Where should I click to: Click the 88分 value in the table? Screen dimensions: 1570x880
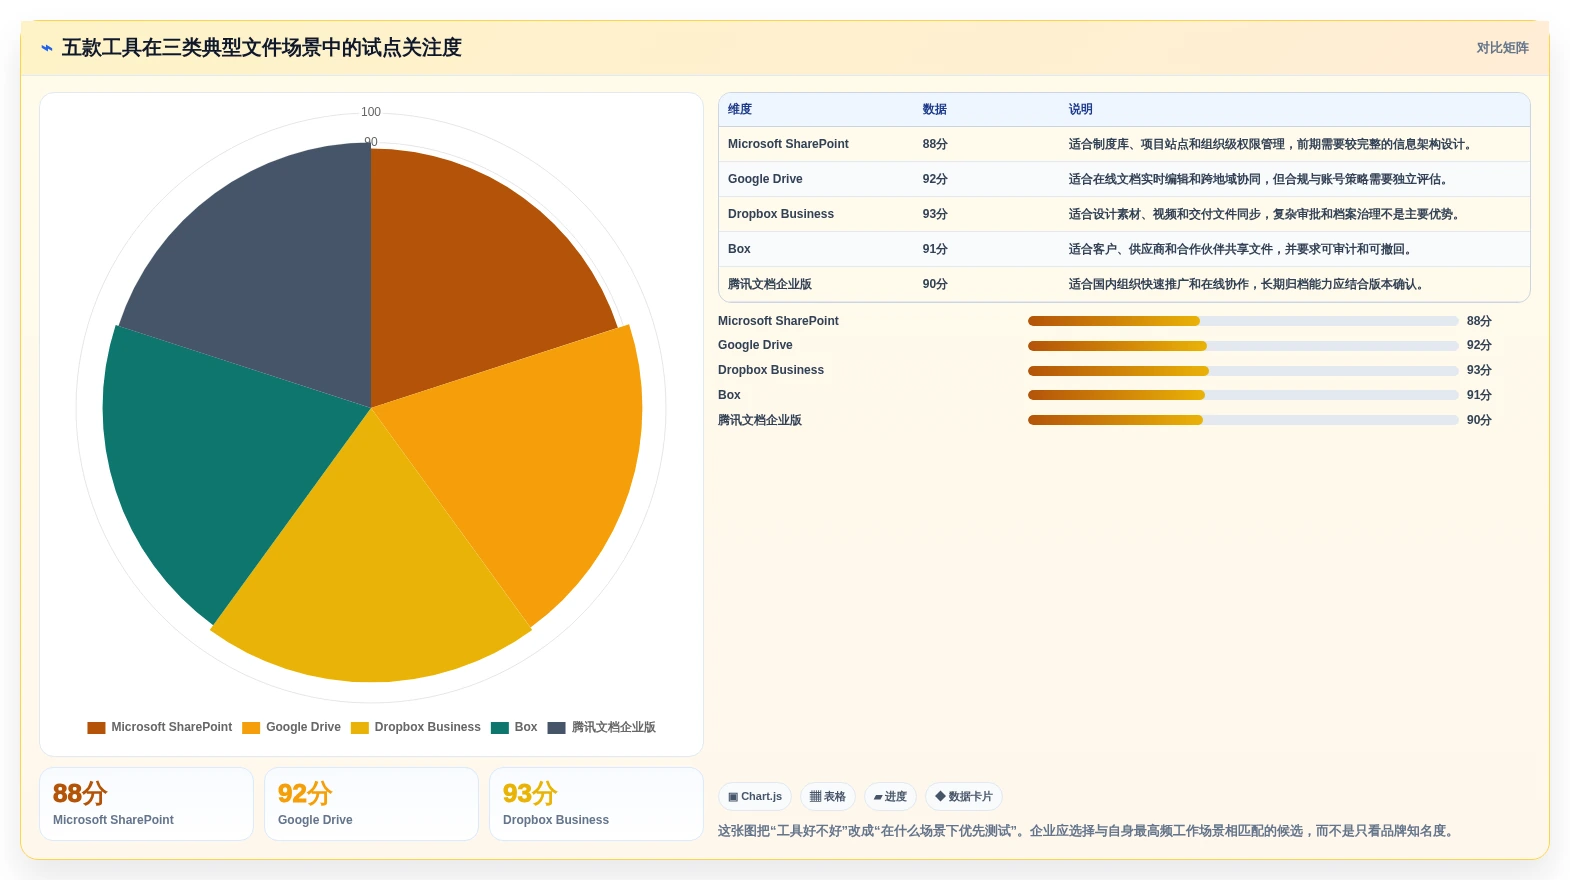pos(935,144)
